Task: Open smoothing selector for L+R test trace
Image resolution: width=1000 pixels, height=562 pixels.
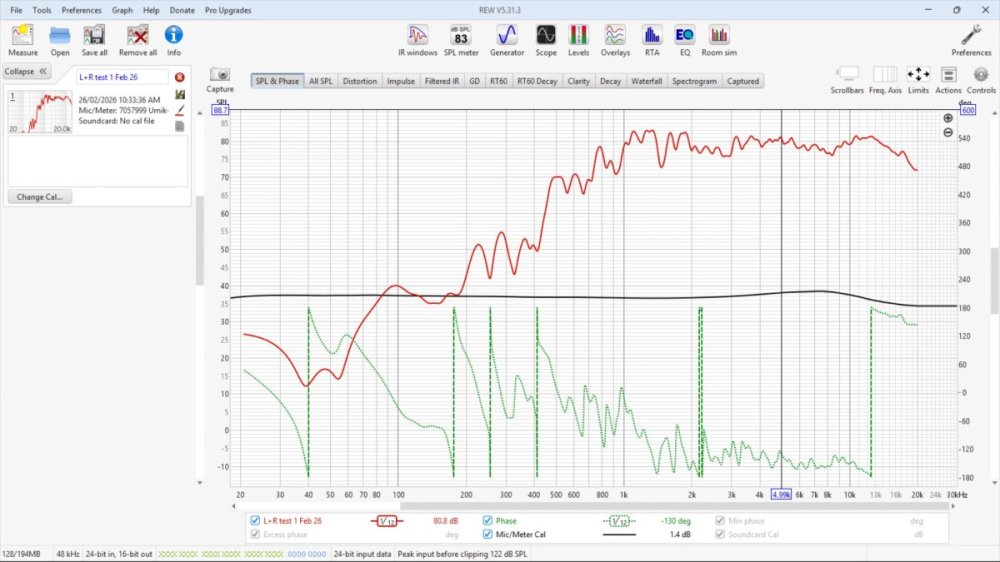Action: pos(388,521)
